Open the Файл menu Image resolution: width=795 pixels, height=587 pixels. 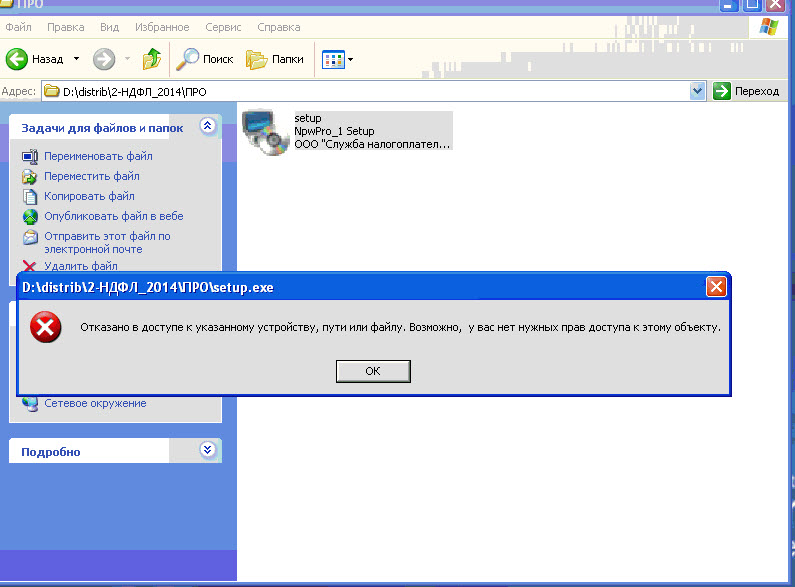coord(18,27)
